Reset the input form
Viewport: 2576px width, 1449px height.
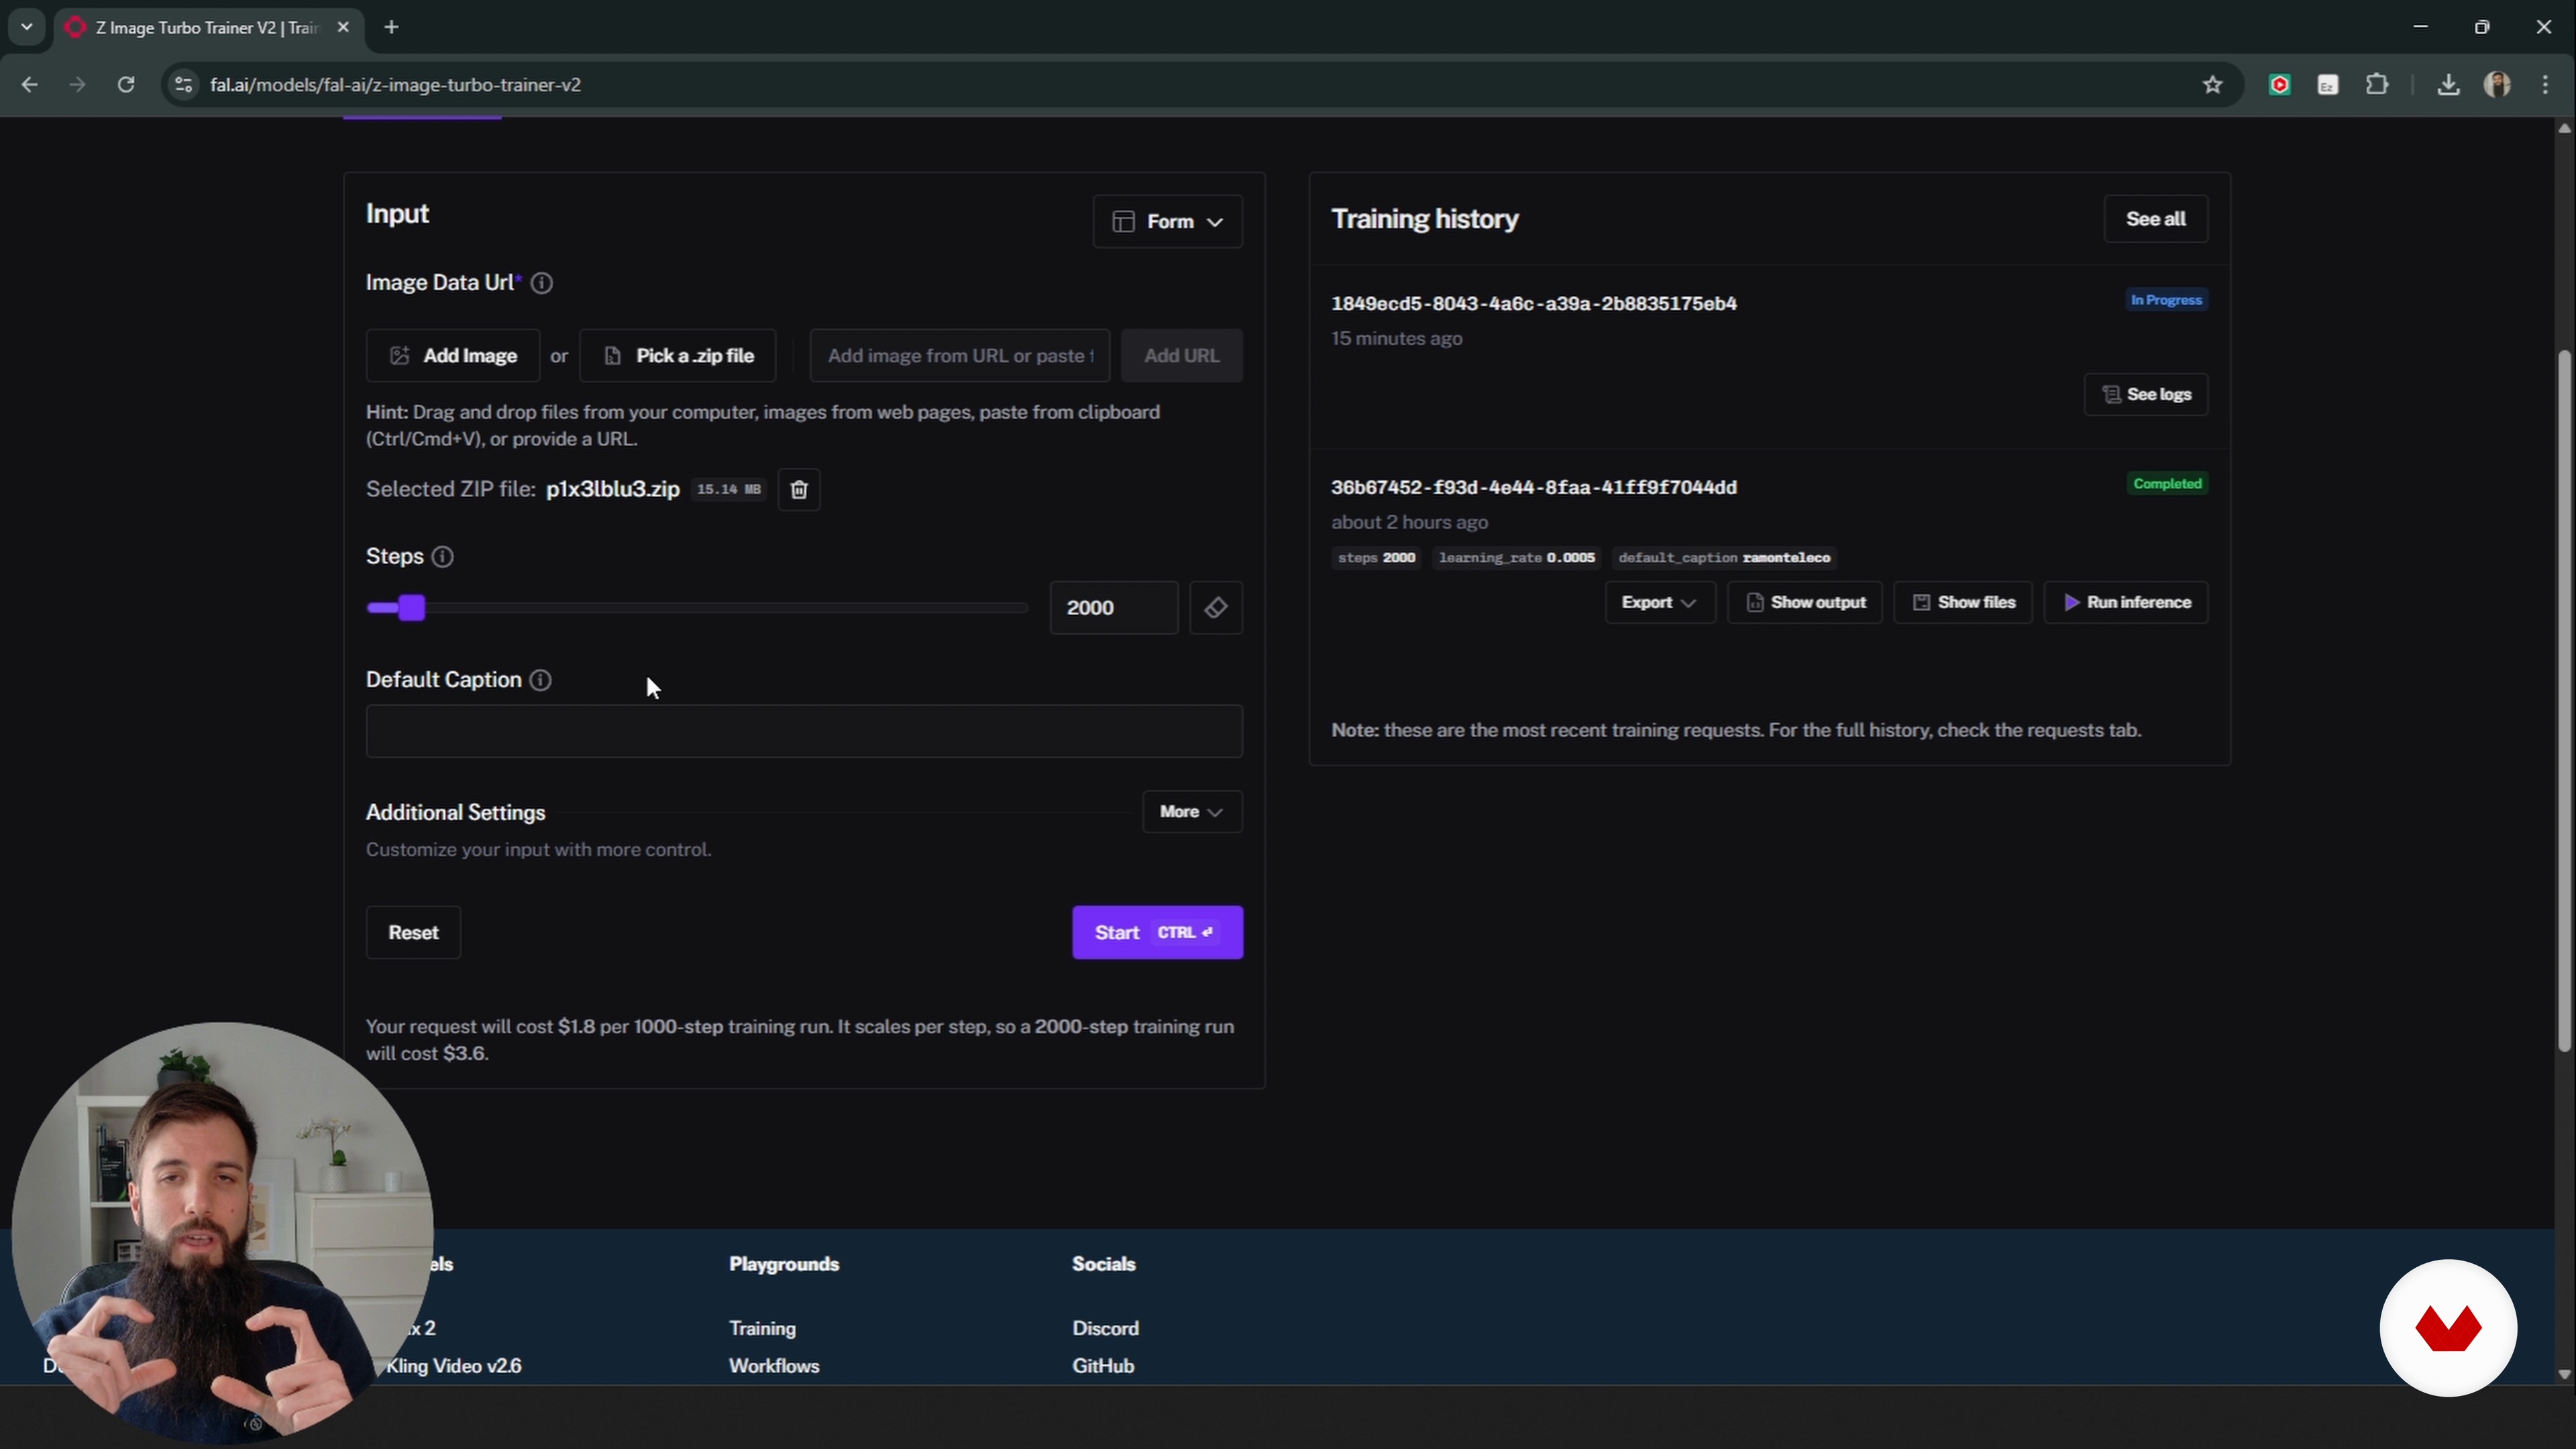(x=413, y=933)
